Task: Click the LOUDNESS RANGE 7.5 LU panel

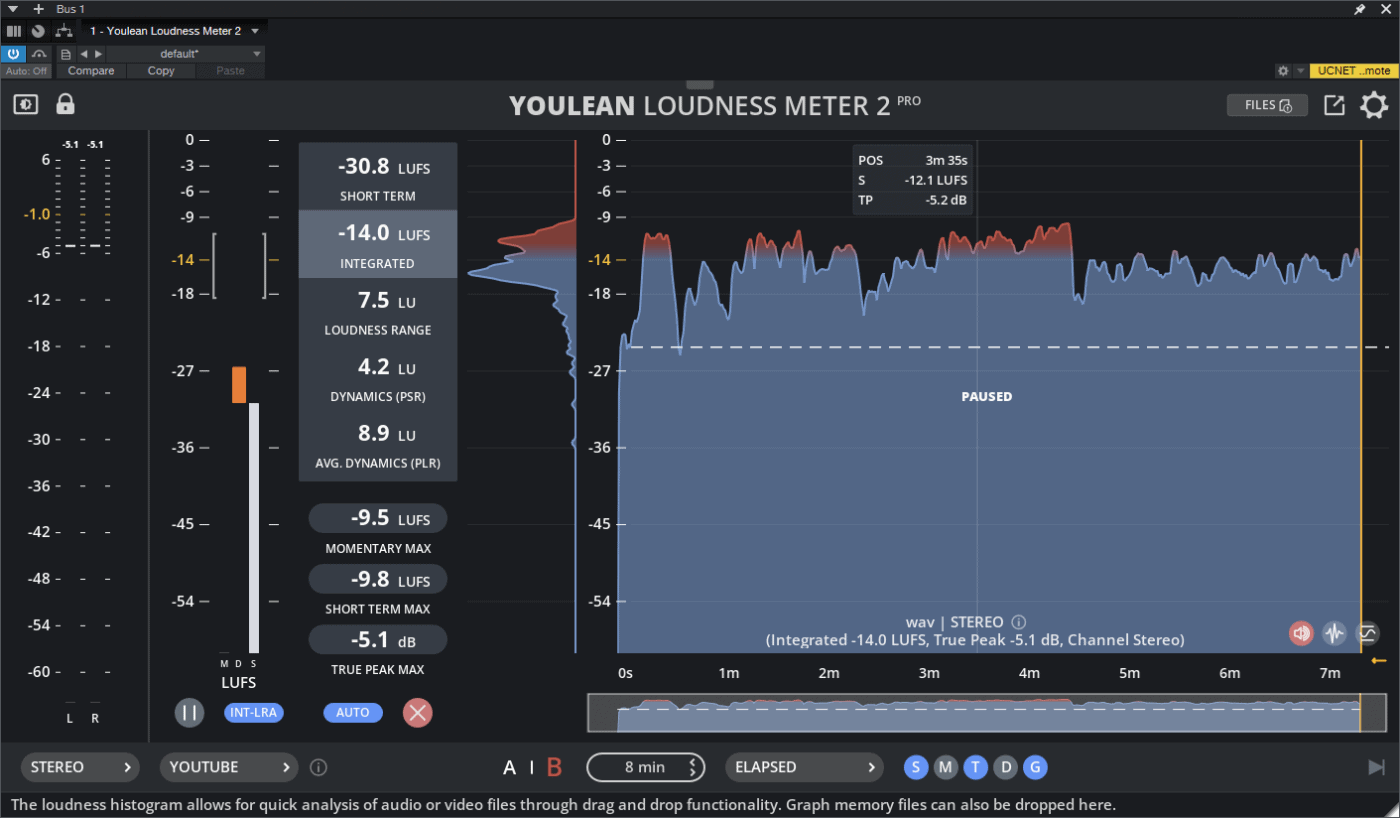Action: [x=378, y=311]
